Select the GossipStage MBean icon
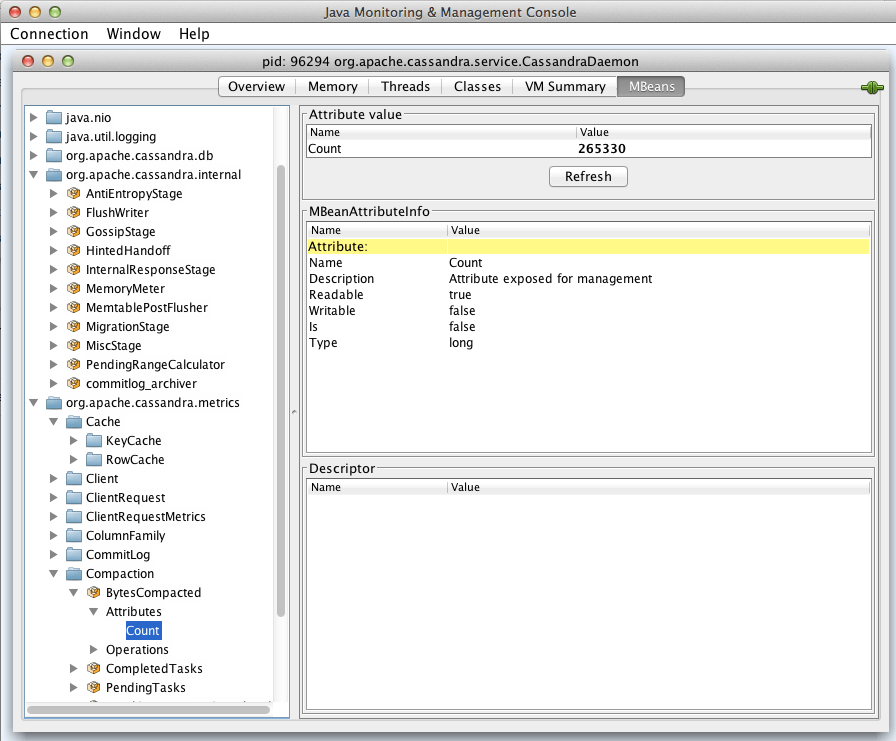Viewport: 896px width, 741px height. point(73,231)
